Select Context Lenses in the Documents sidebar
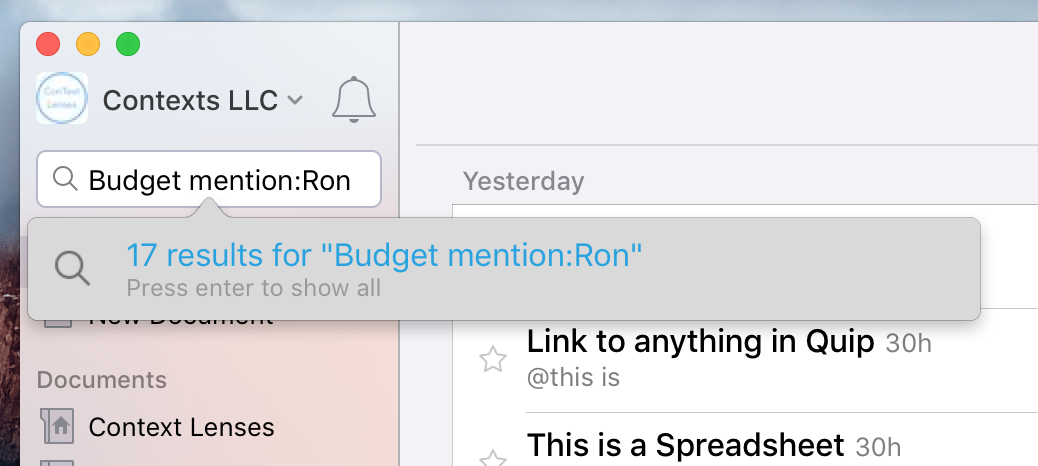 [x=181, y=427]
